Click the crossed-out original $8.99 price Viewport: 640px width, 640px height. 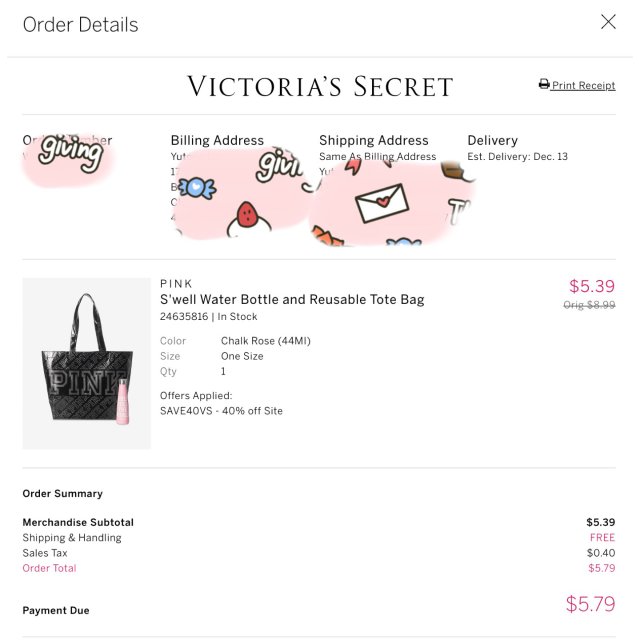[x=589, y=305]
